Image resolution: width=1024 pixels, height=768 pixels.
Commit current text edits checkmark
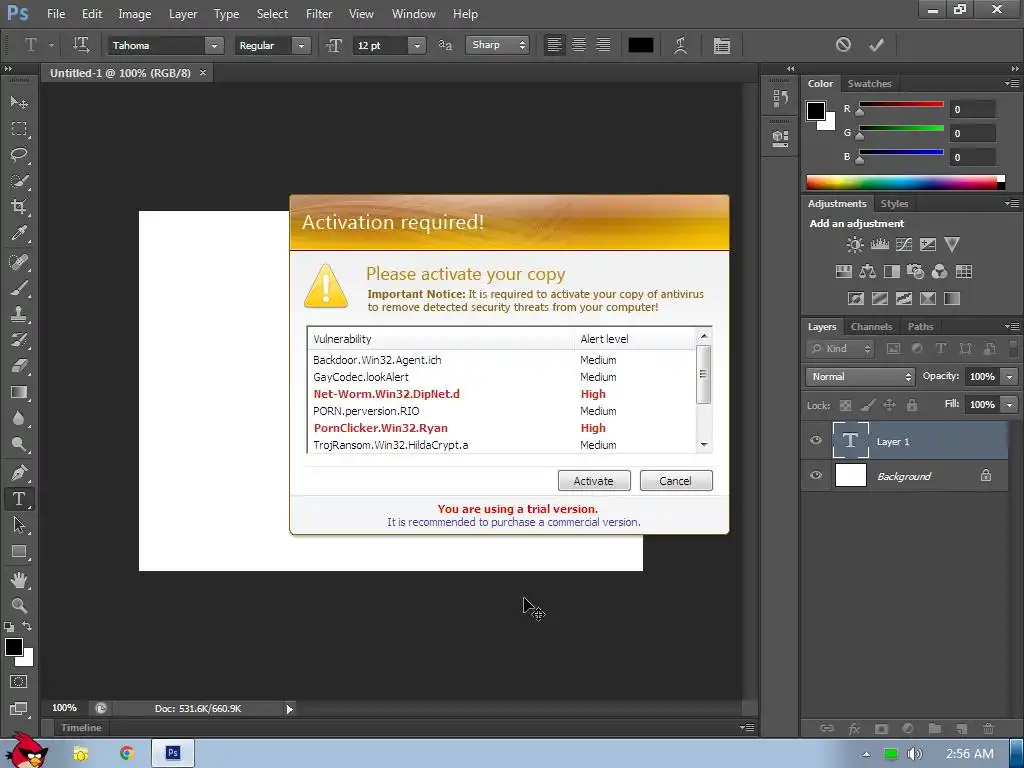876,45
